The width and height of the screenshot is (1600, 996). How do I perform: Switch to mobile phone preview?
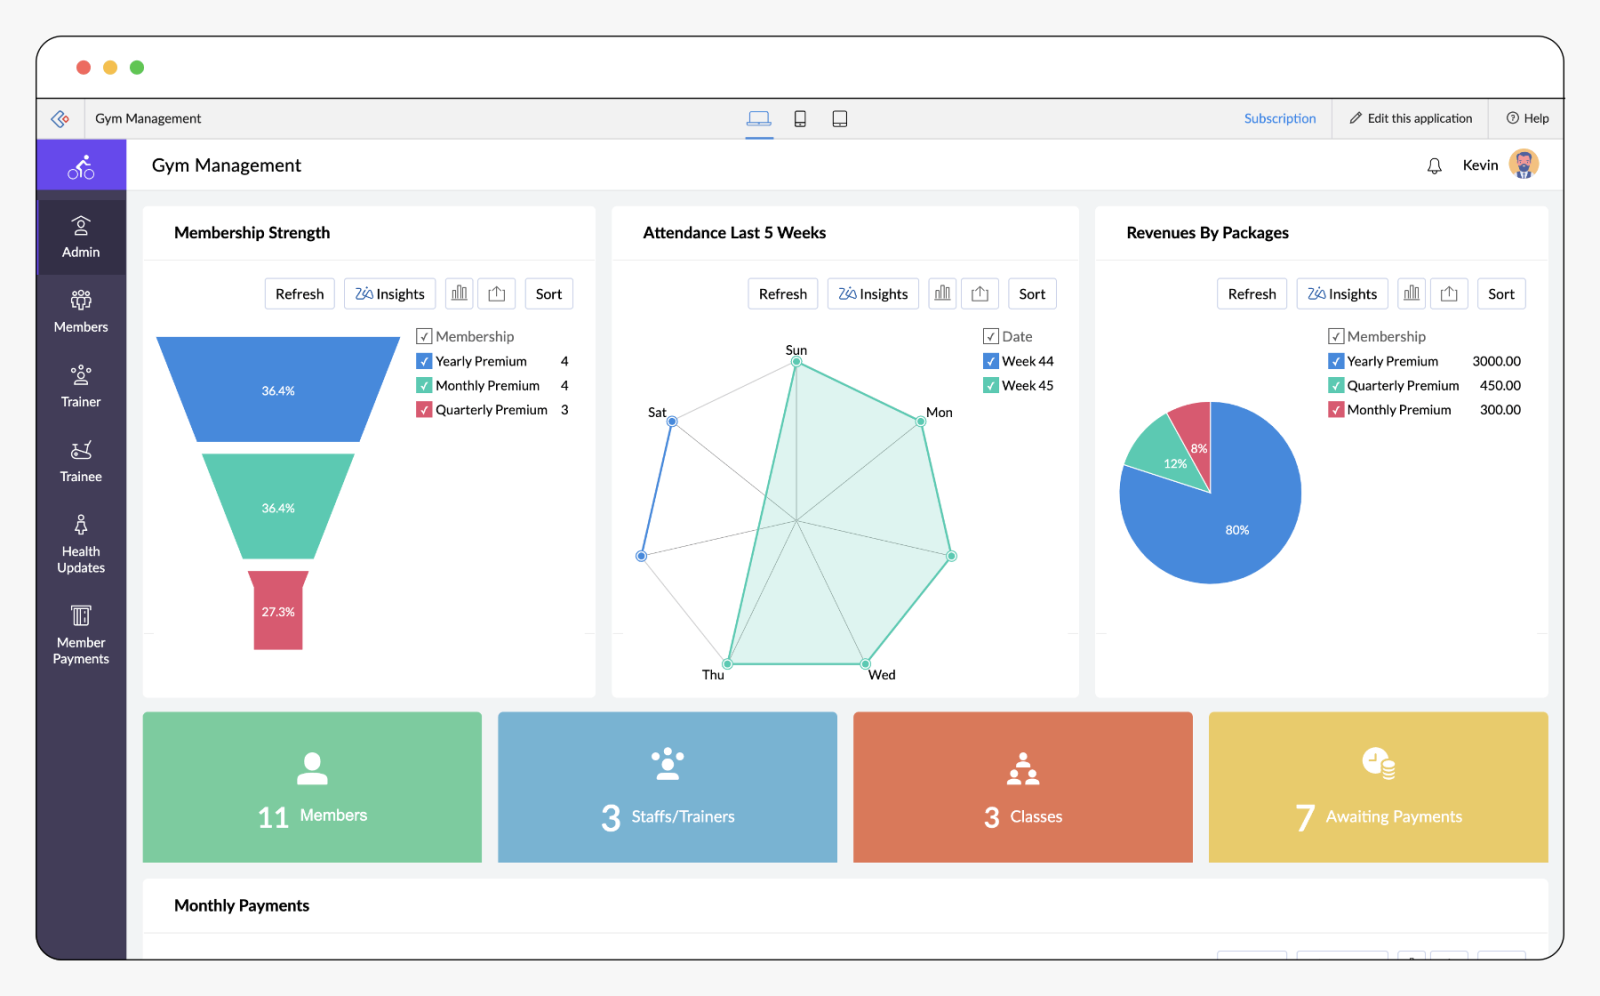click(x=800, y=119)
